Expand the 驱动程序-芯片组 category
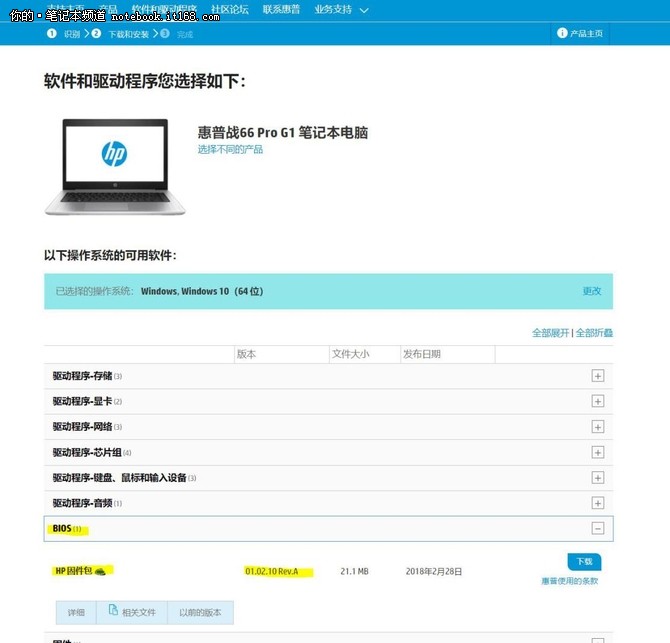 [597, 452]
